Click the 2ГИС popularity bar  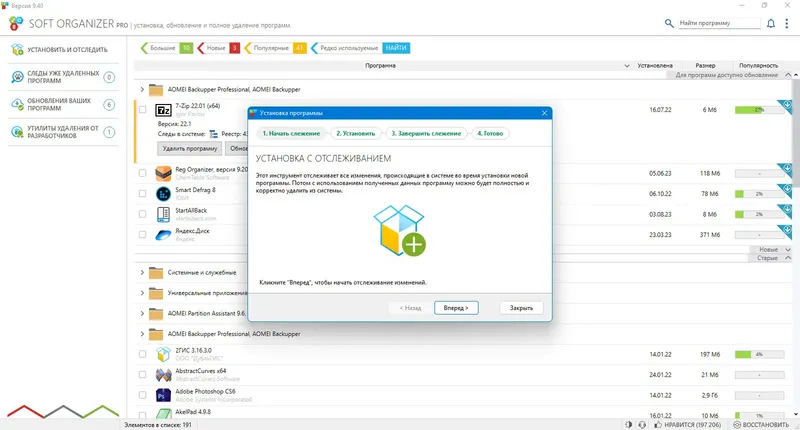[x=759, y=354]
